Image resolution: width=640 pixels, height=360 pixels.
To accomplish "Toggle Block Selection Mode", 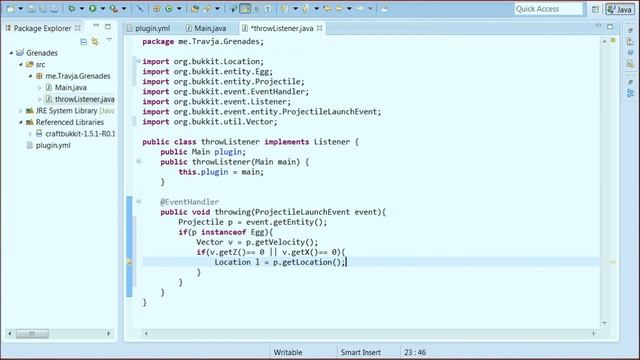I will [x=256, y=9].
